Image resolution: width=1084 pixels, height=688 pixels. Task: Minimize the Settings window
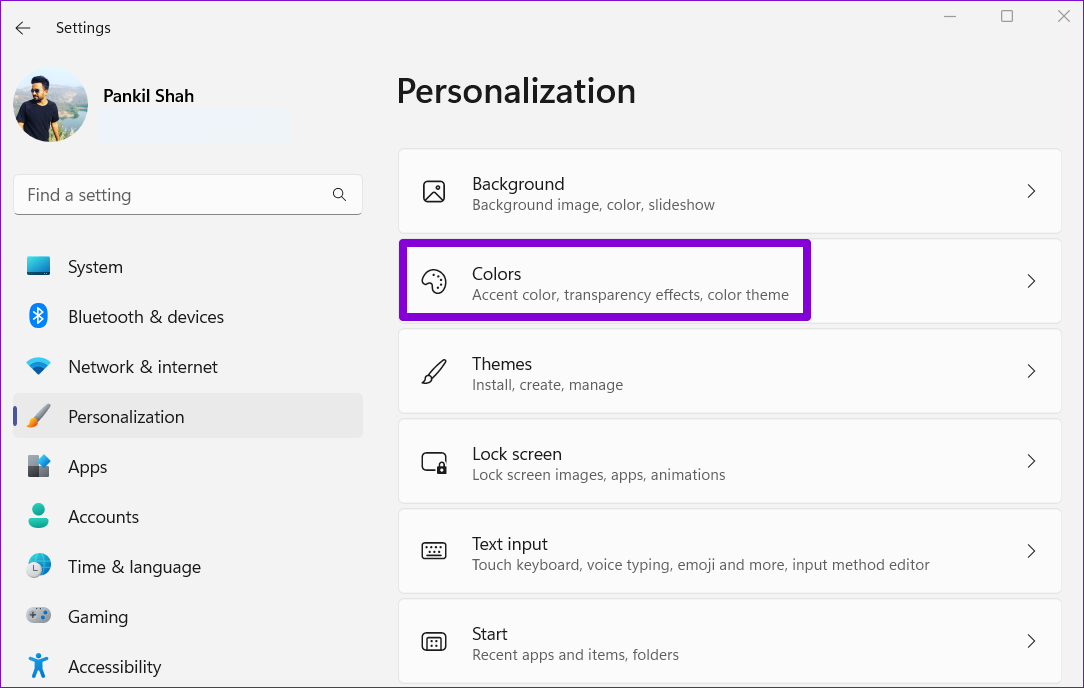pos(950,16)
